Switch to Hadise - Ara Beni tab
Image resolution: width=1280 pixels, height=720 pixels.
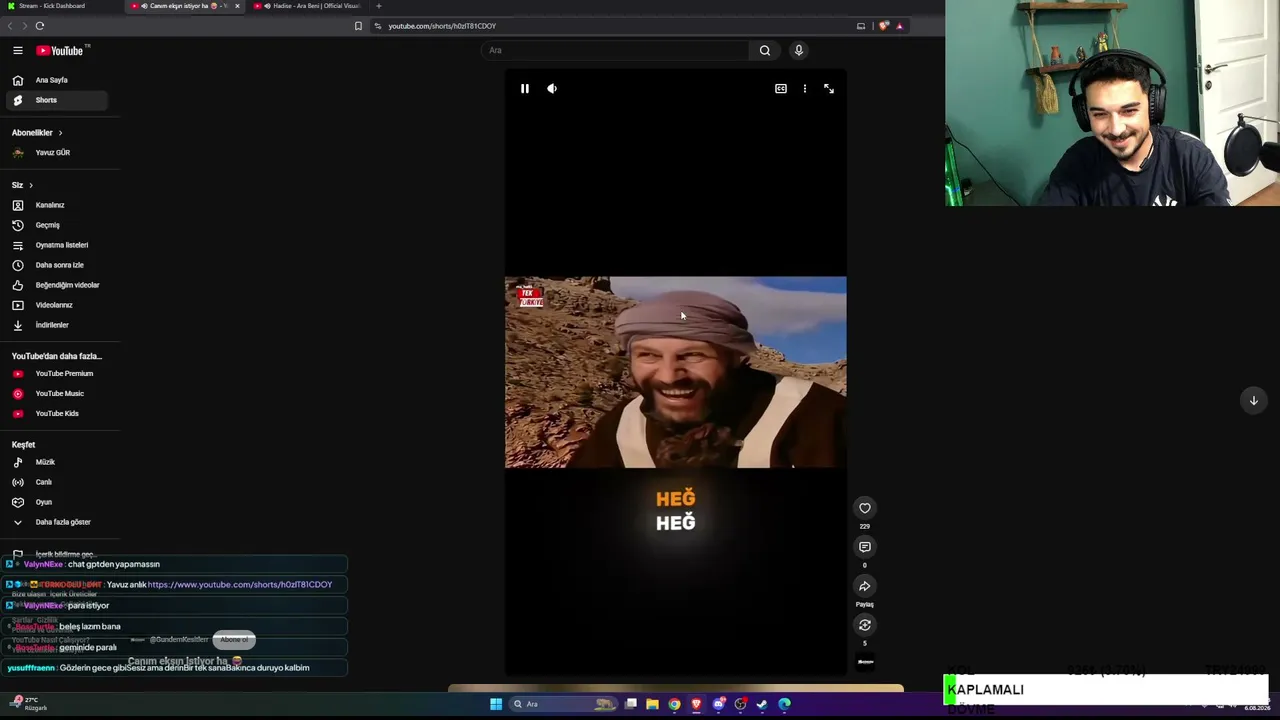point(309,6)
